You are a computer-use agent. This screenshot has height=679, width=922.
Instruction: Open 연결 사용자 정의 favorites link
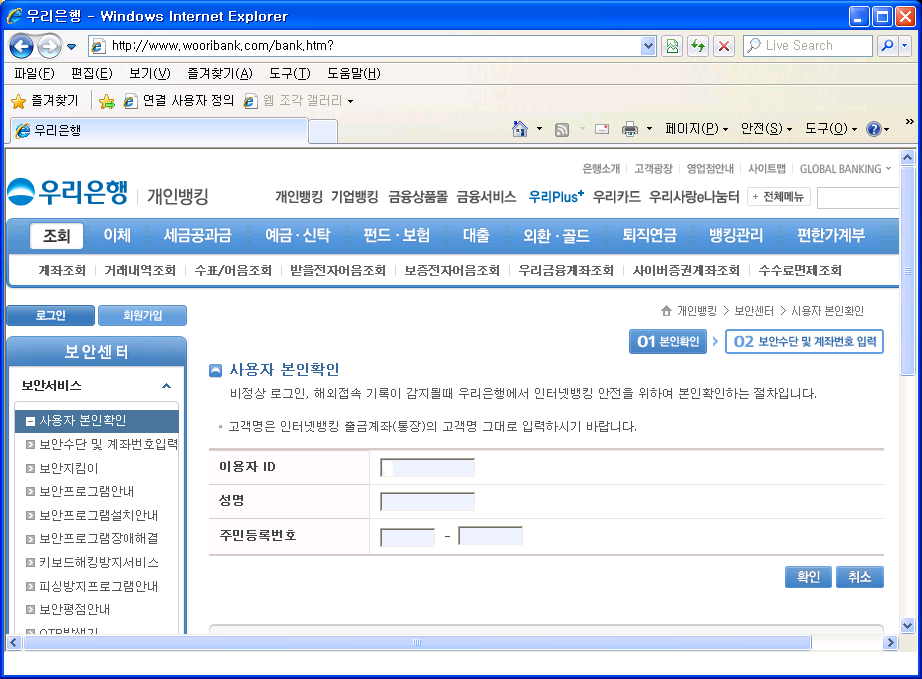coord(179,101)
